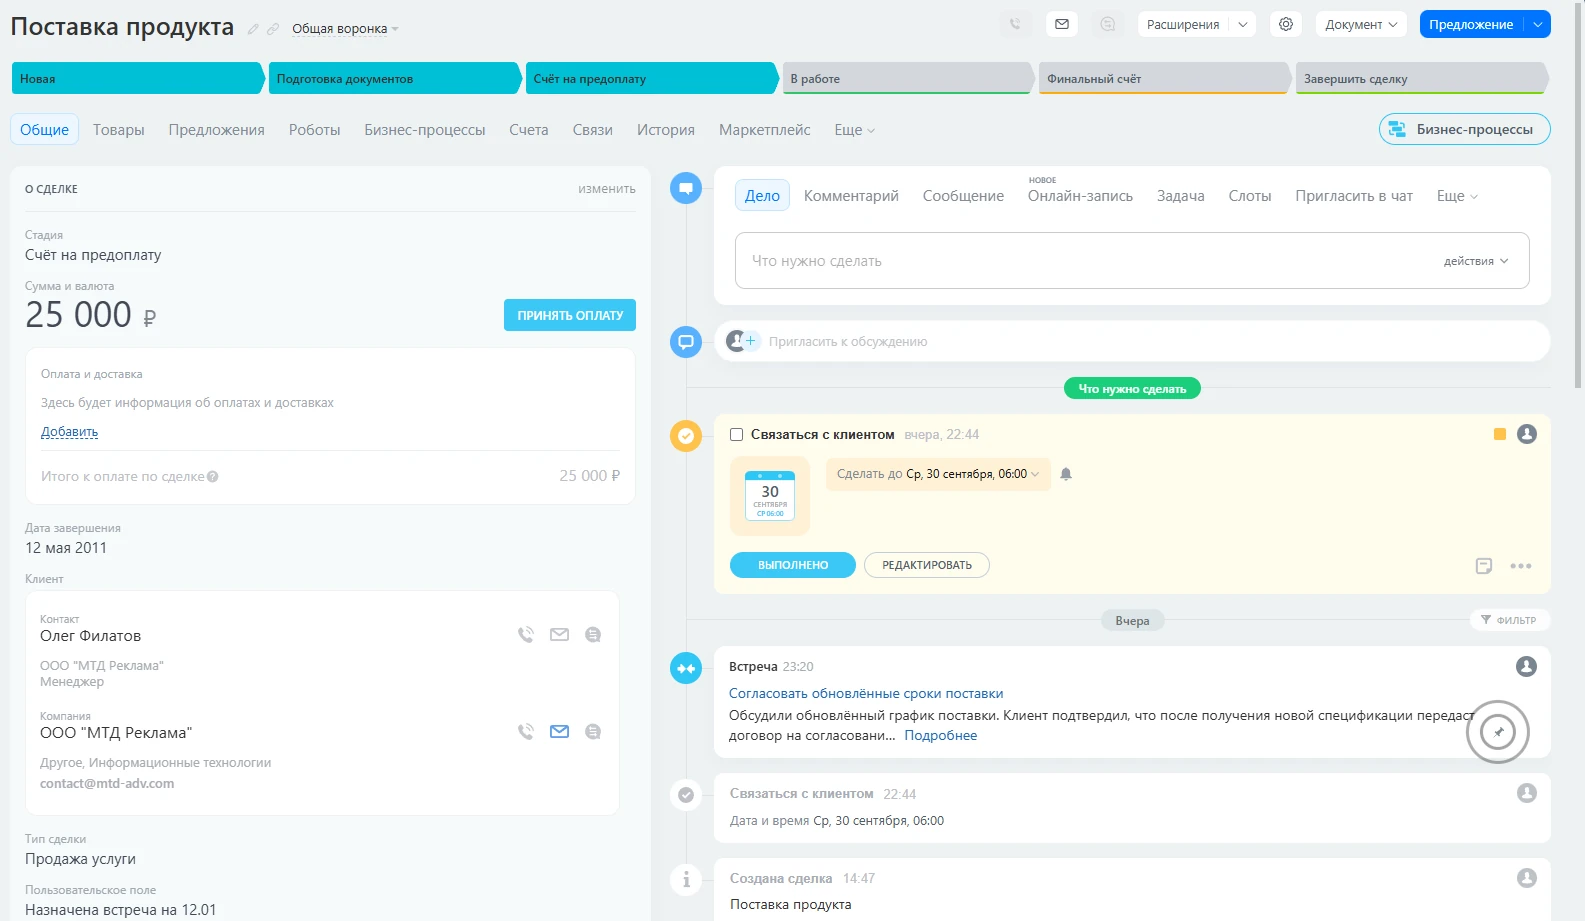1585x921 pixels.
Task: Click the orange color marker on task card
Action: (1499, 434)
